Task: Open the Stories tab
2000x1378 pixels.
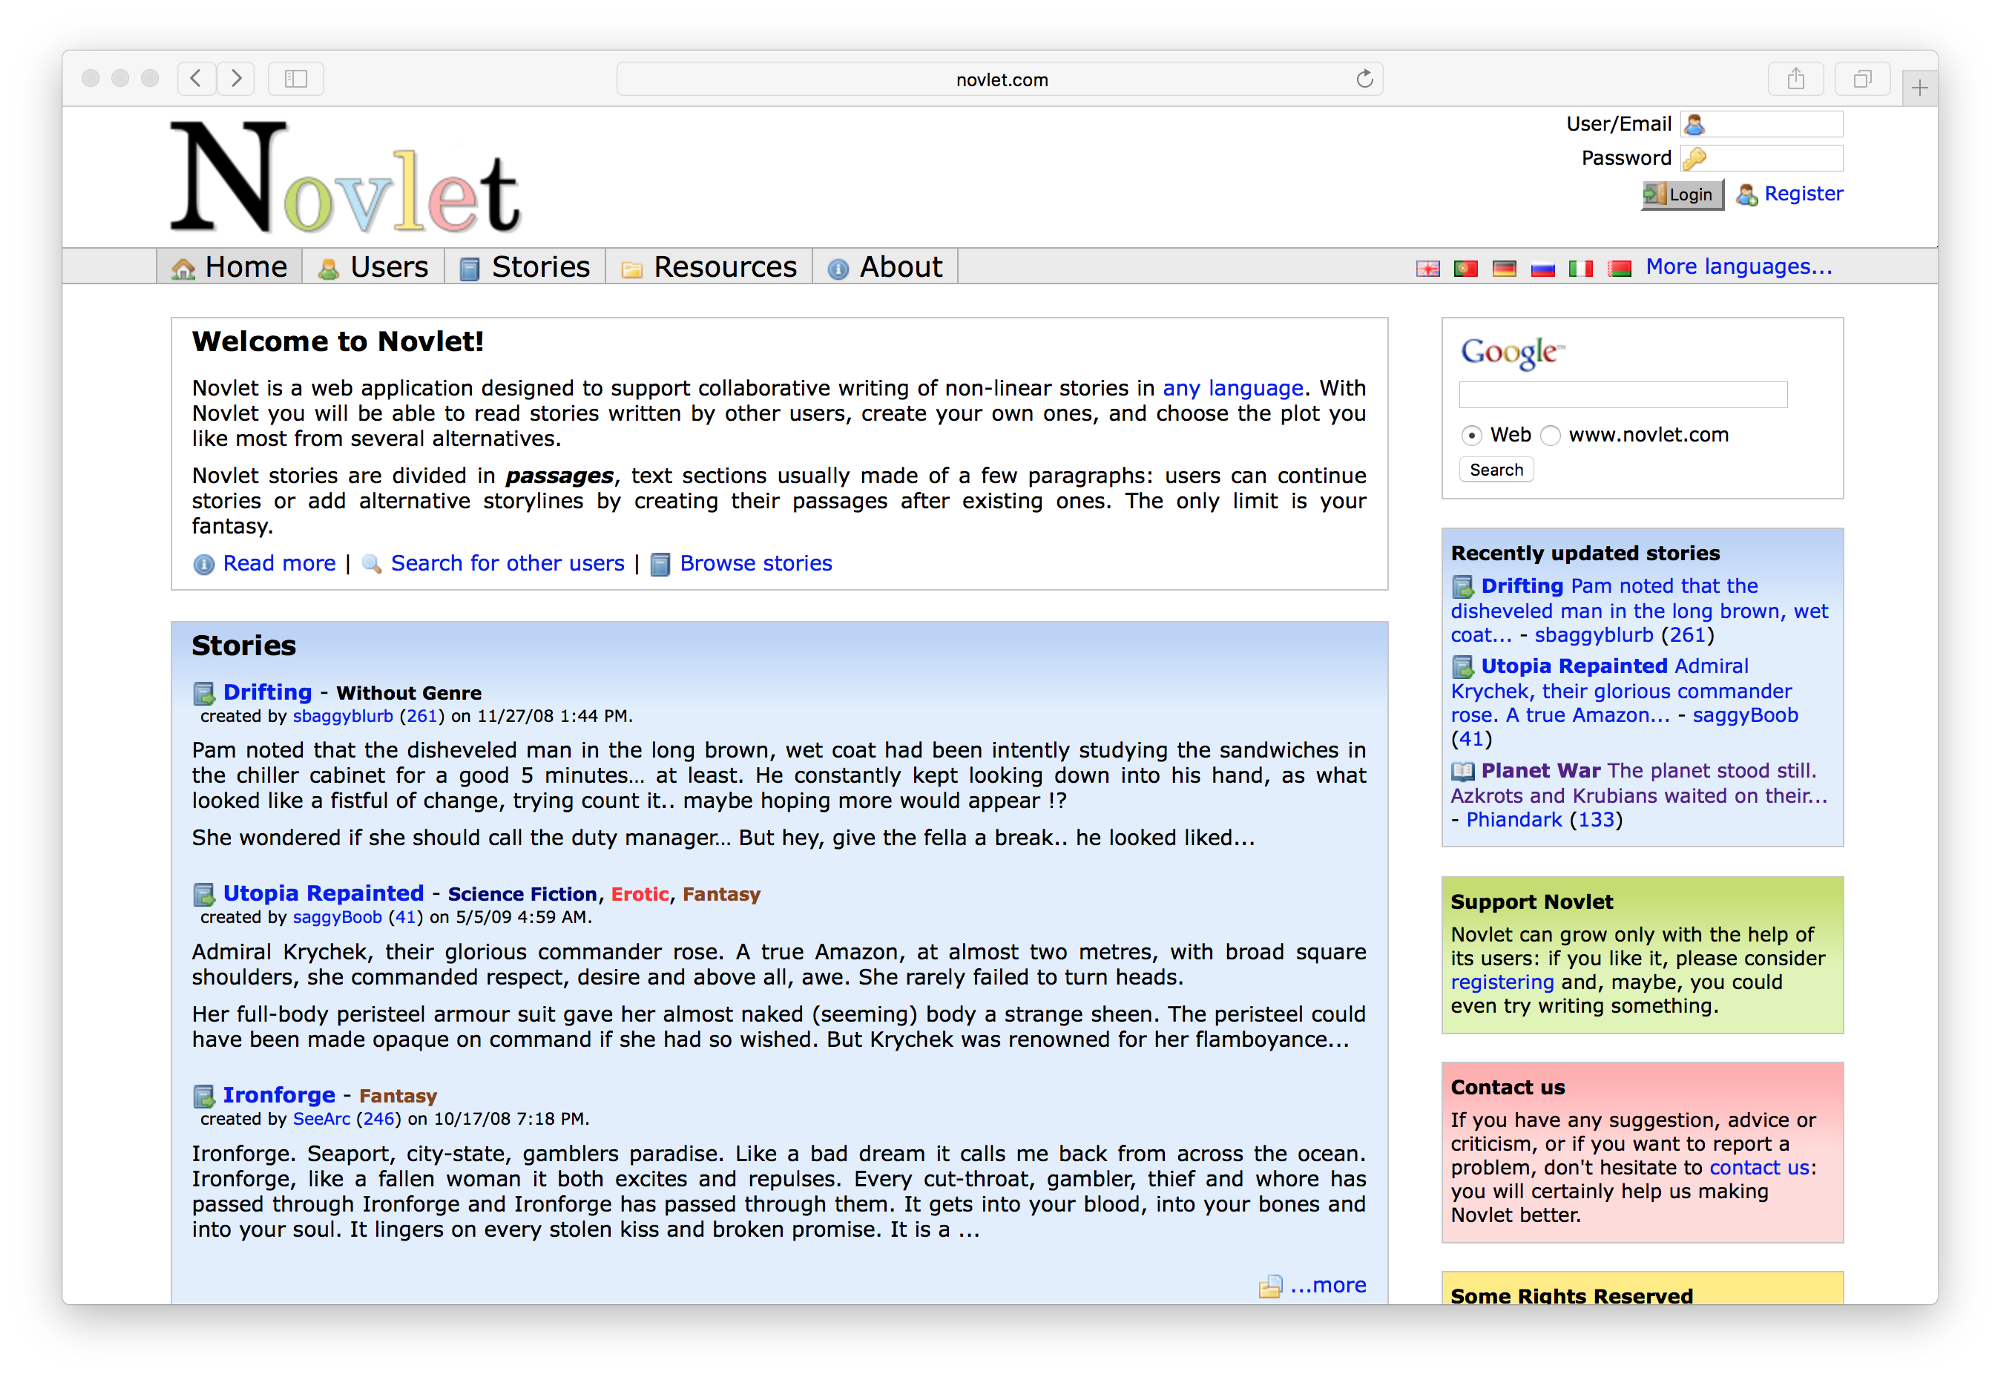Action: pyautogui.click(x=540, y=266)
